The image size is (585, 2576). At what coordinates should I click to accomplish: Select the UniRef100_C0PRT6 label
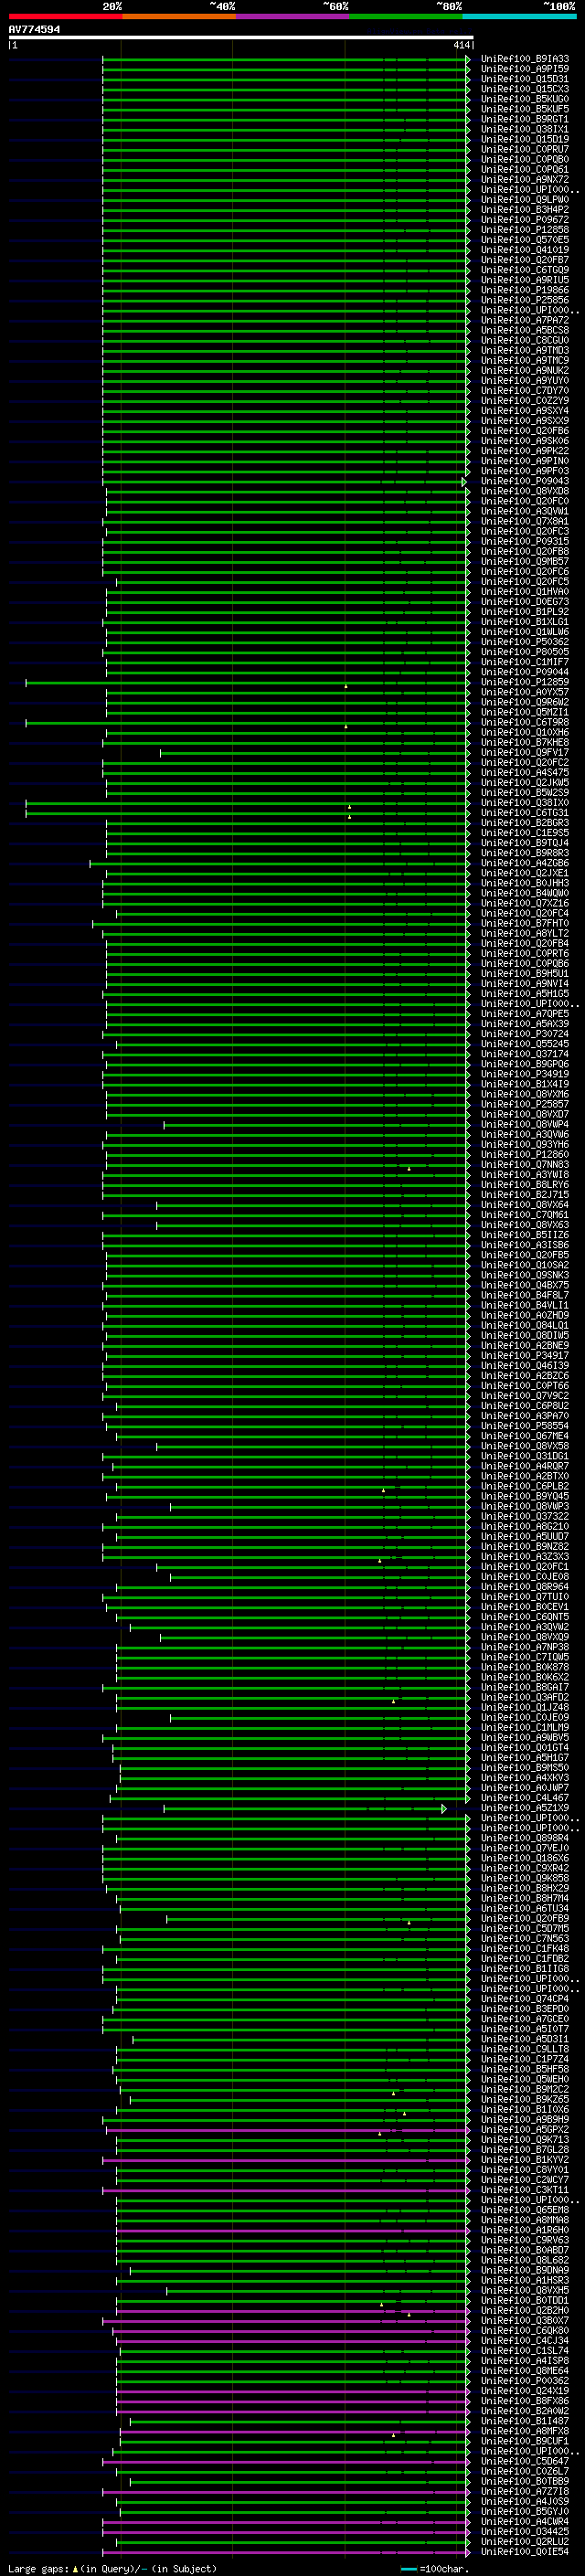click(524, 954)
